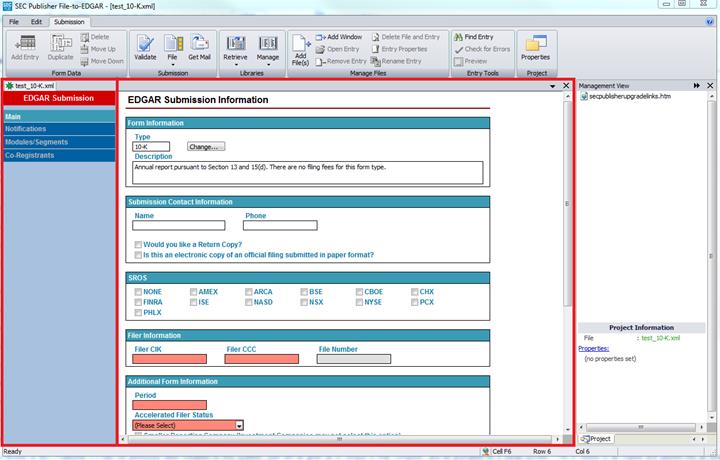The height and width of the screenshot is (460, 720).
Task: Click the form's horizontal scrollbar
Action: point(340,439)
